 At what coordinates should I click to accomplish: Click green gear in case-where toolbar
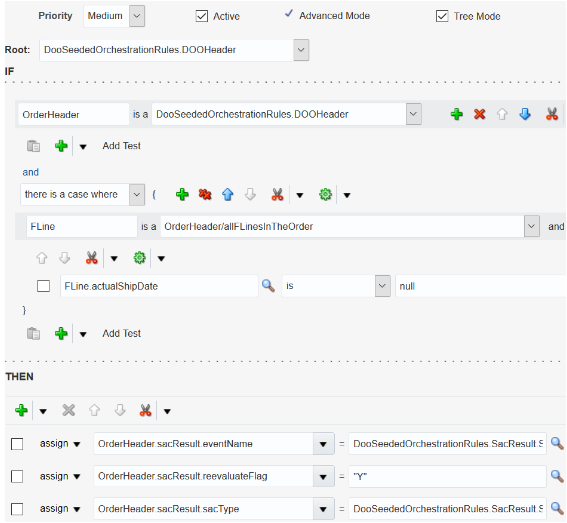pyautogui.click(x=325, y=195)
